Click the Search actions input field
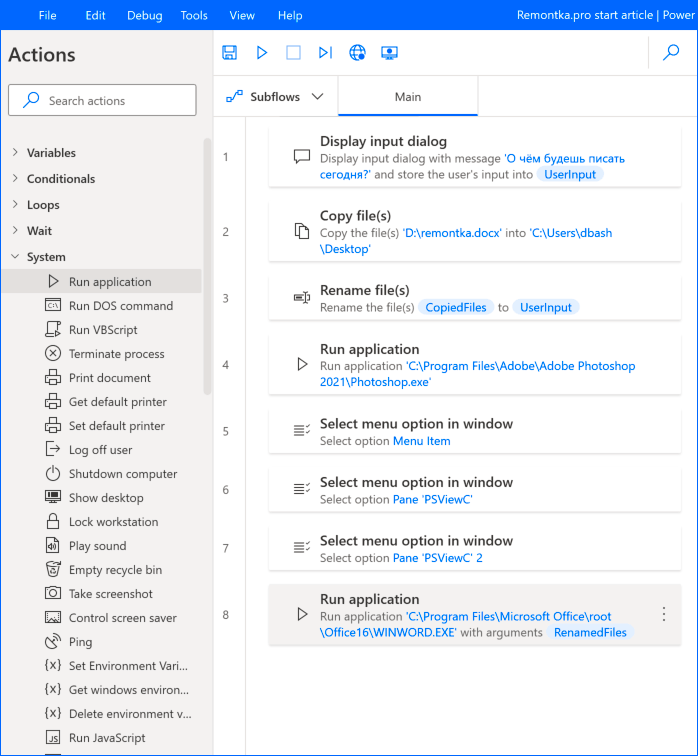Image resolution: width=698 pixels, height=756 pixels. point(102,100)
